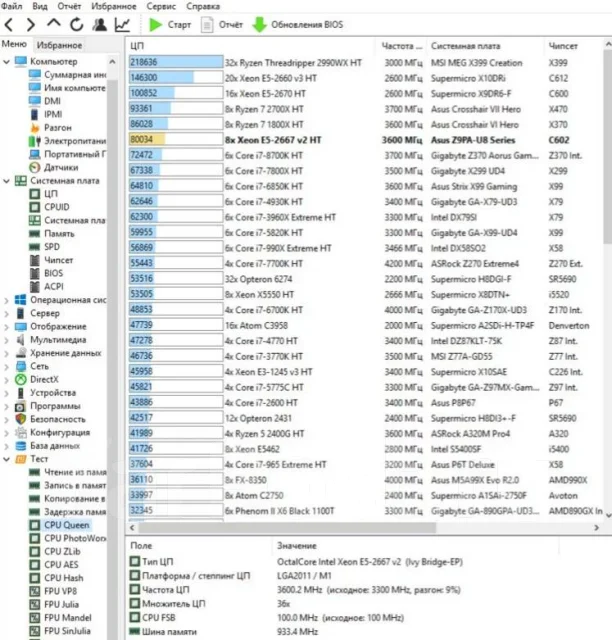The height and width of the screenshot is (640, 612).
Task: Start benchmark with Старт button
Action: click(169, 25)
